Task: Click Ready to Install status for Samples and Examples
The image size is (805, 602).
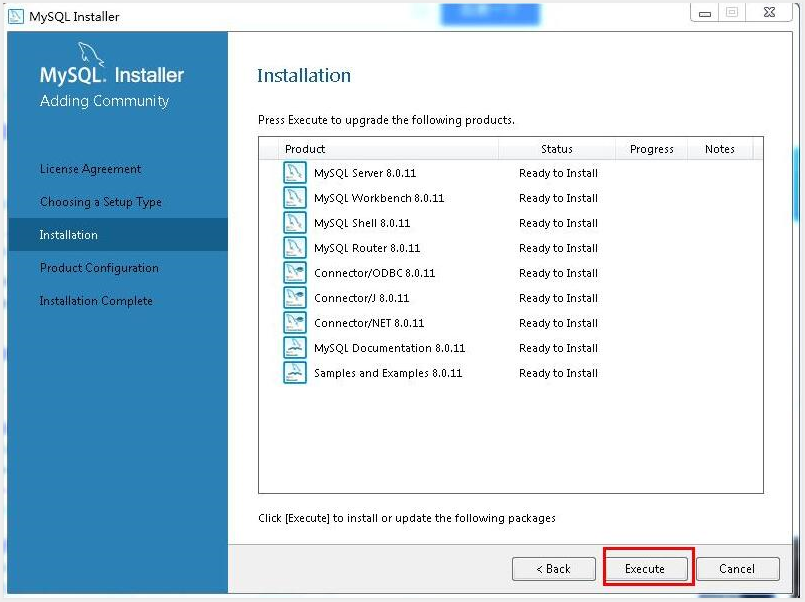Action: tap(559, 373)
